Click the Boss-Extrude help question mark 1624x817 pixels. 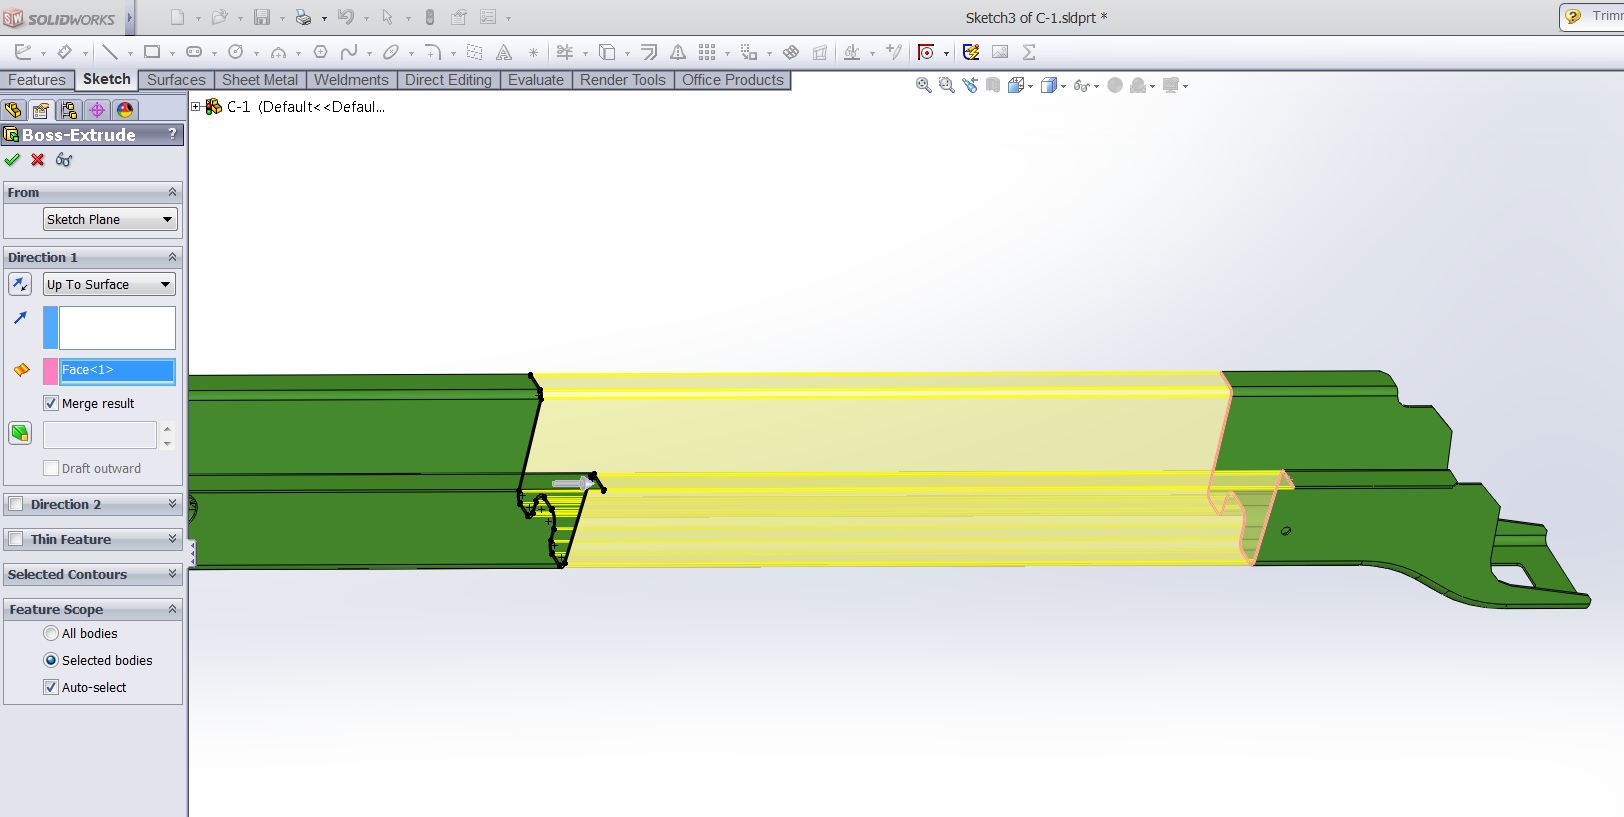point(172,134)
